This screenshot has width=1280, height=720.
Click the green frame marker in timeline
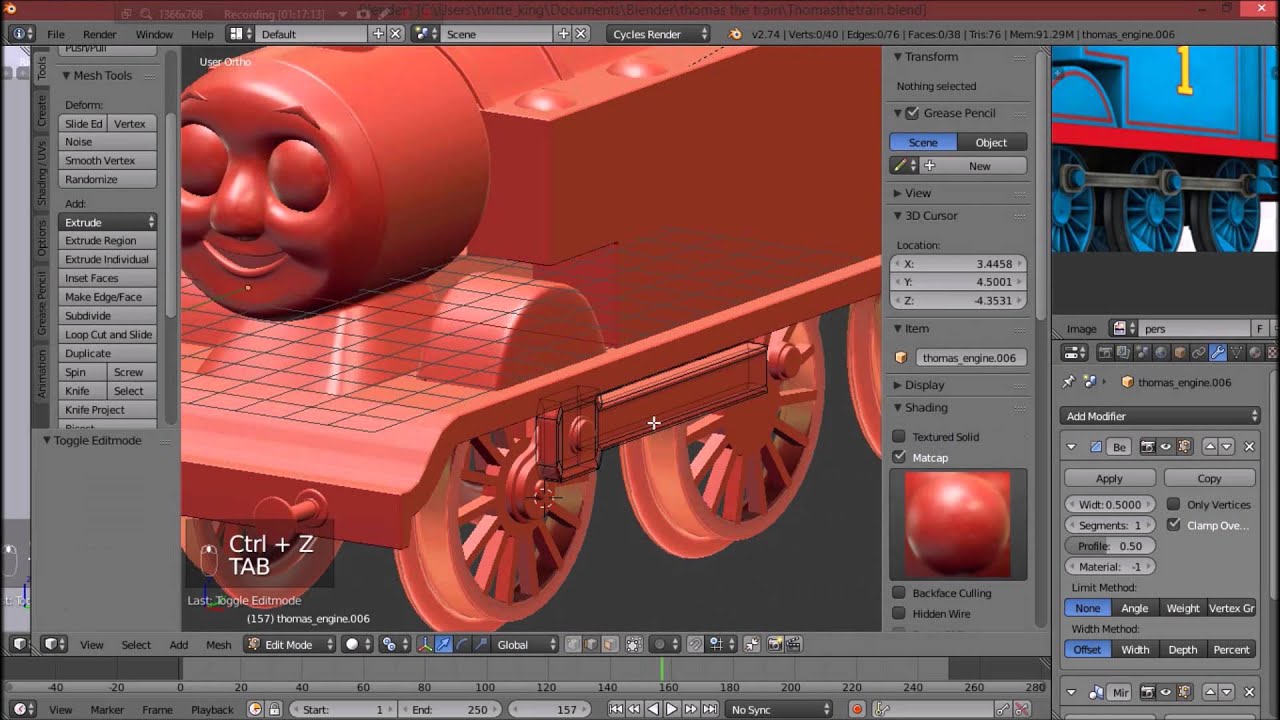click(661, 670)
